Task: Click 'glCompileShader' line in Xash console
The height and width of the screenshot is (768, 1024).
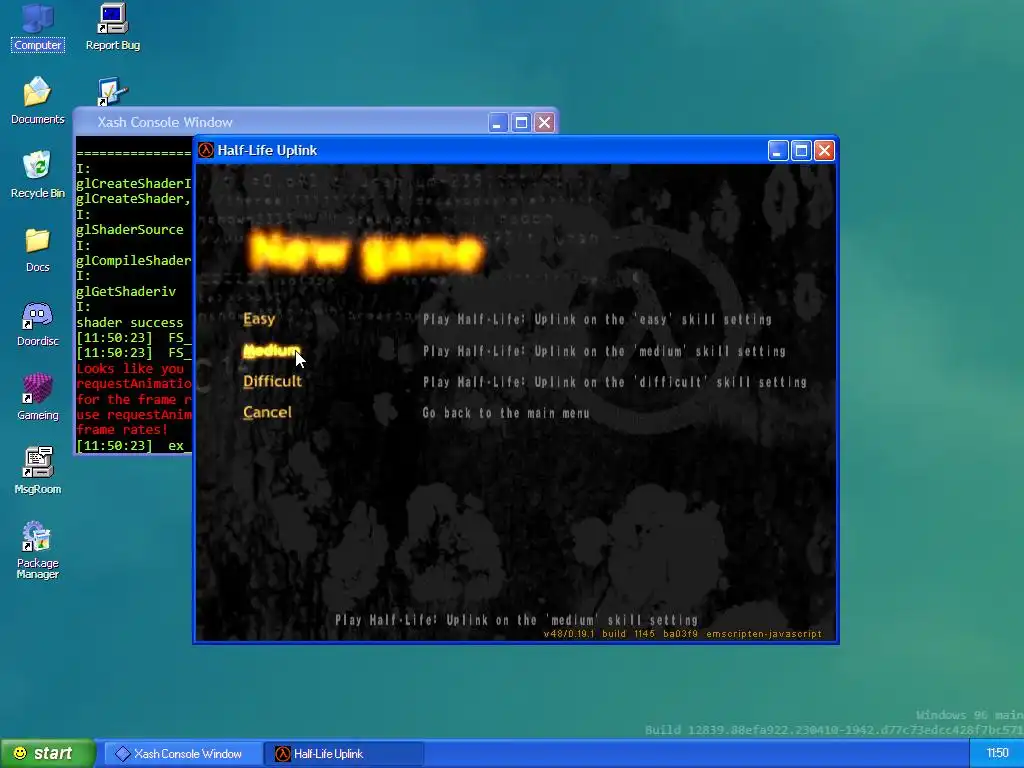Action: (x=134, y=261)
